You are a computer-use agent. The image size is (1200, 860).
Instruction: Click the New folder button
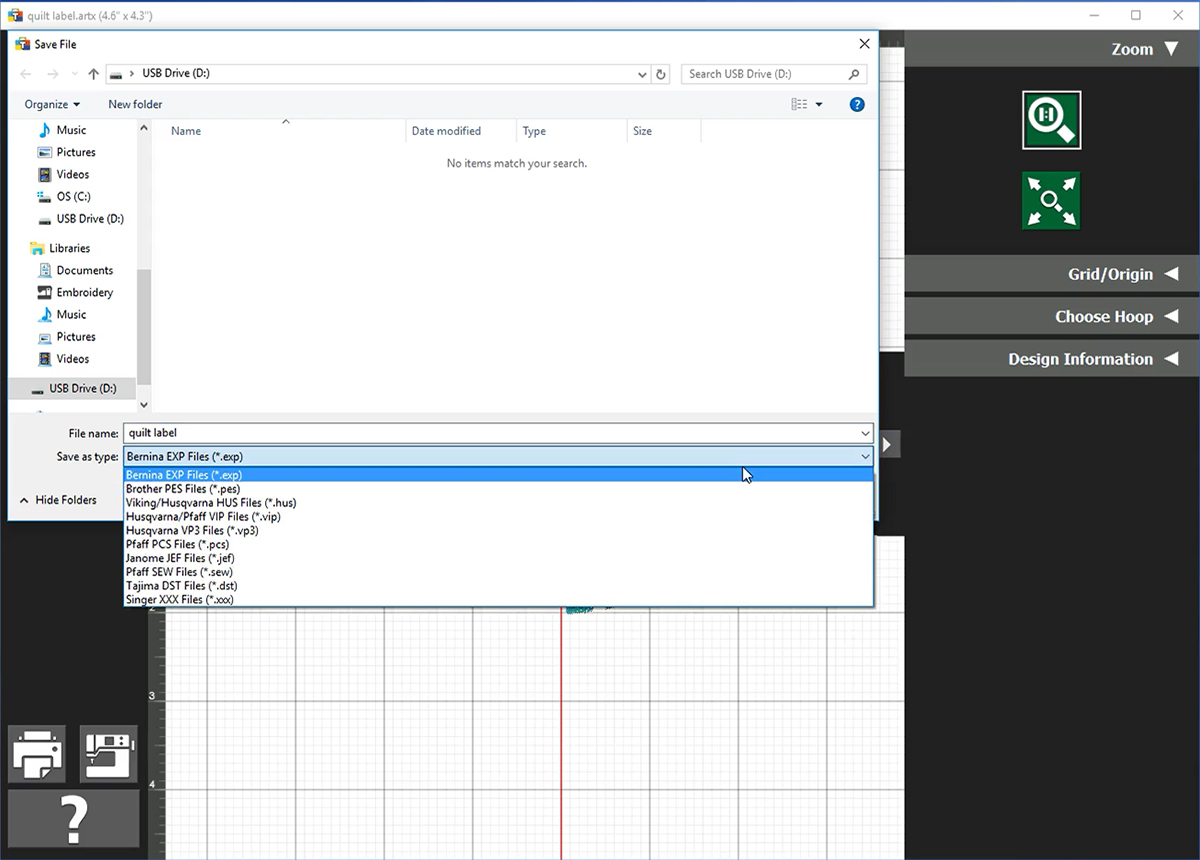(135, 104)
